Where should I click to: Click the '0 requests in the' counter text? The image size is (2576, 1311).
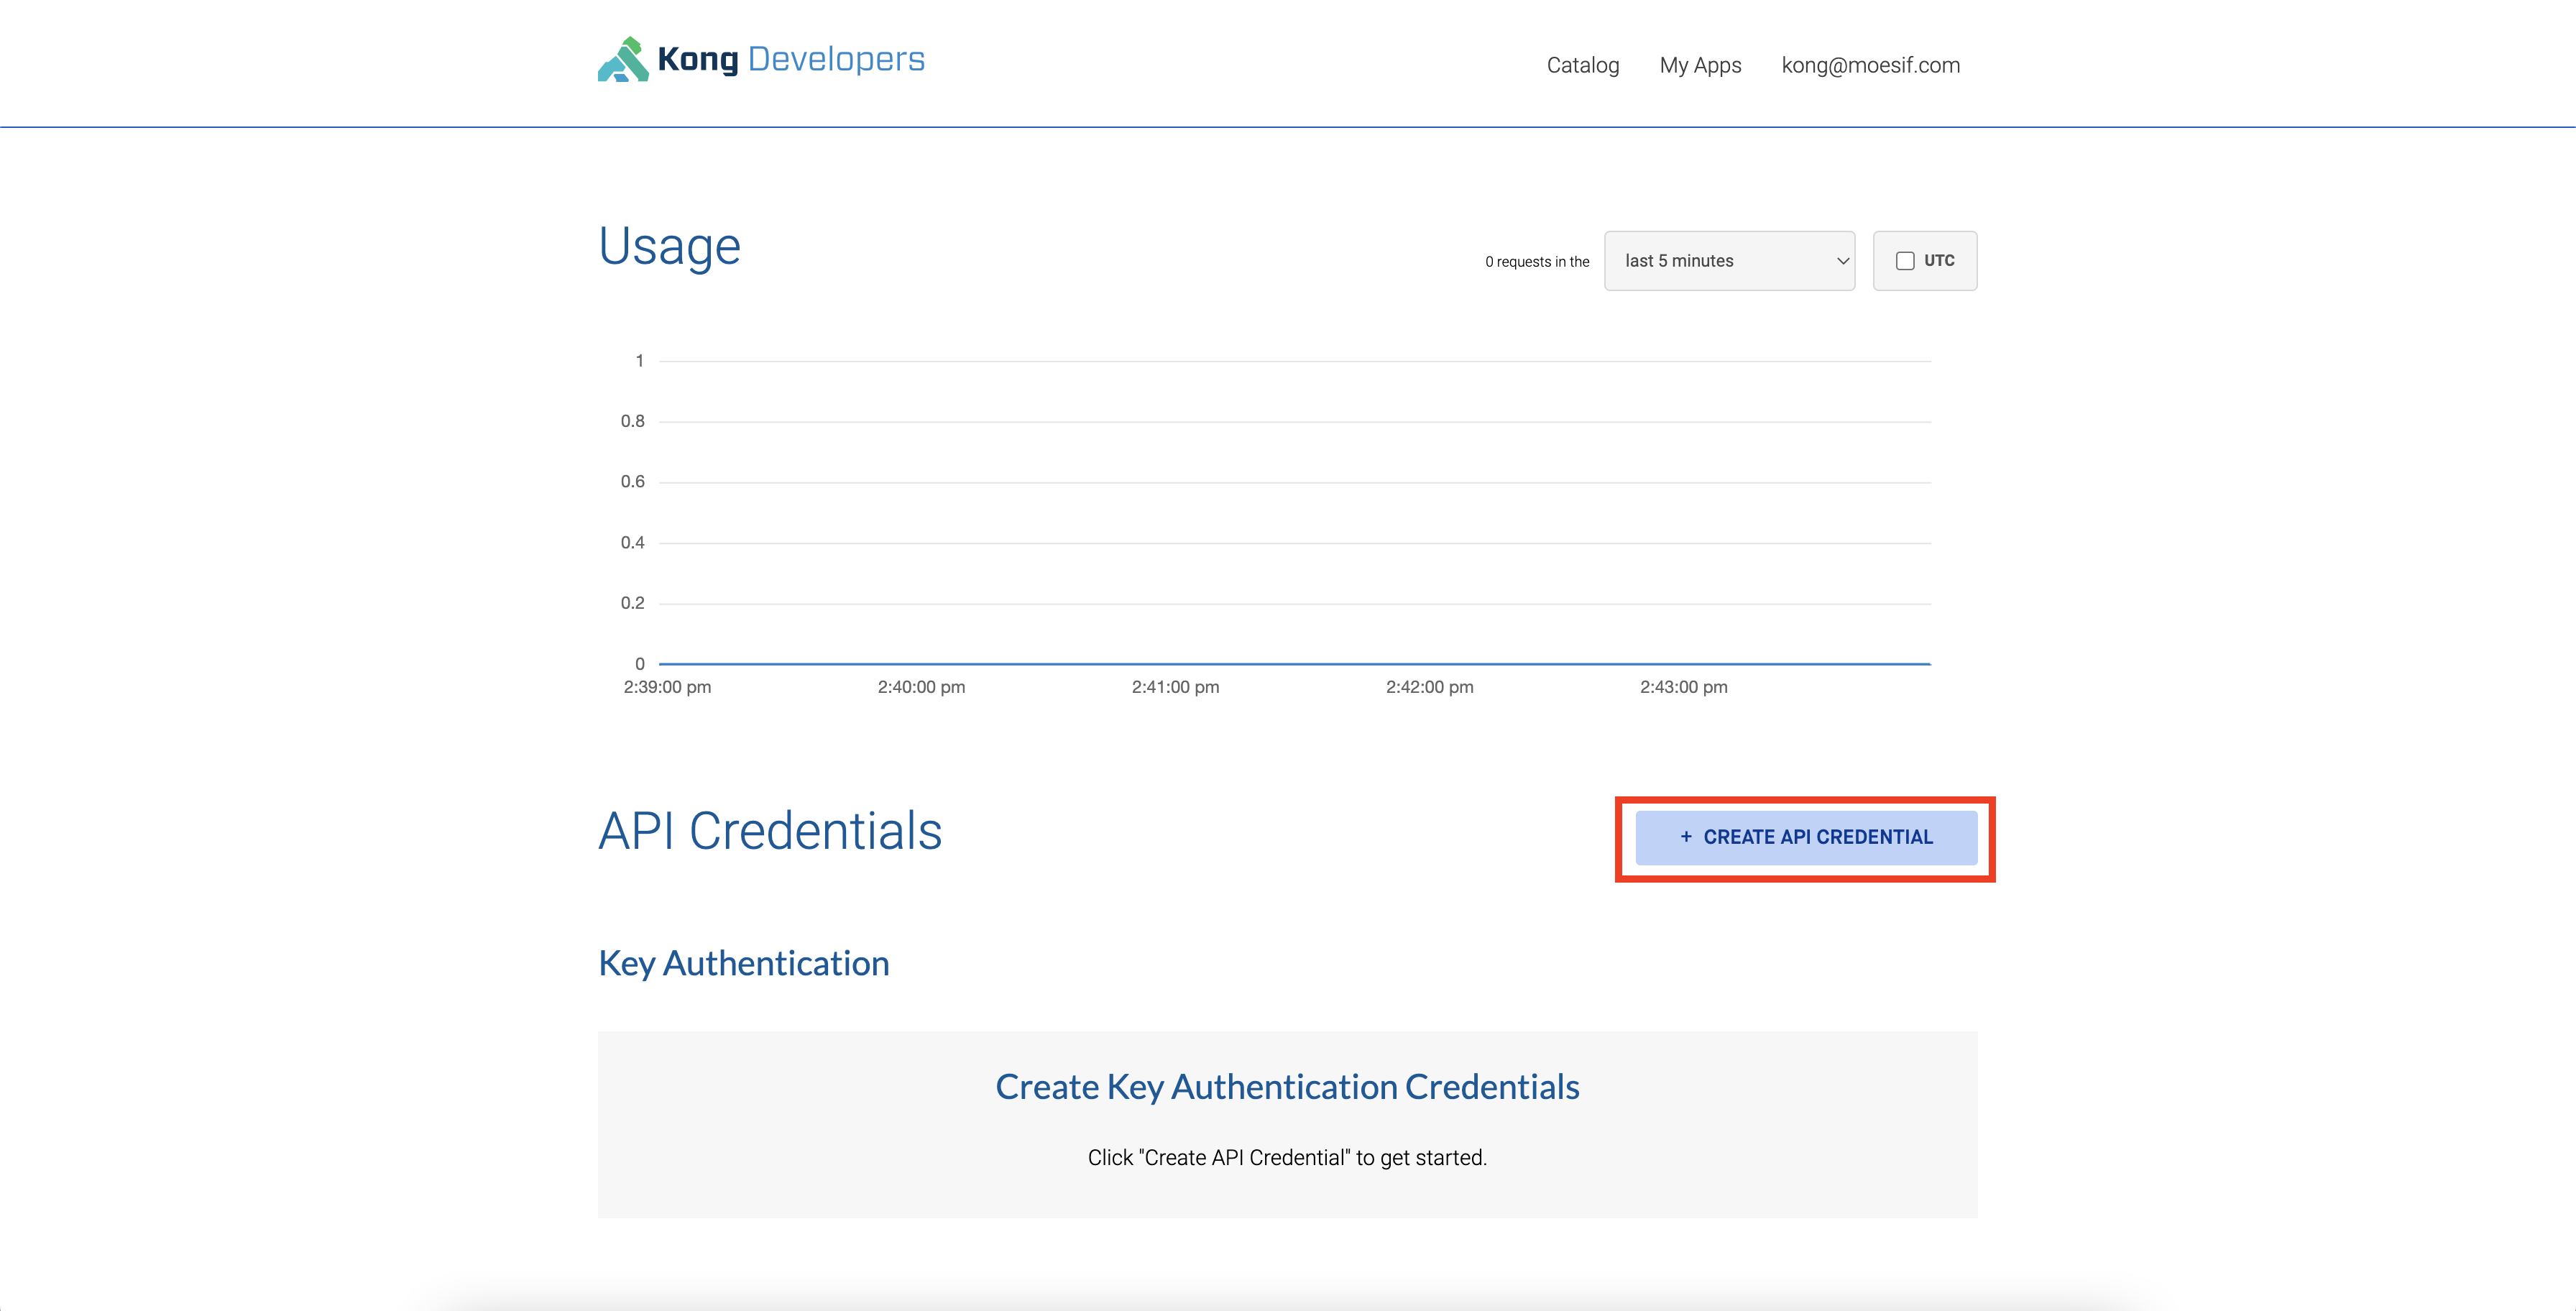pos(1536,261)
